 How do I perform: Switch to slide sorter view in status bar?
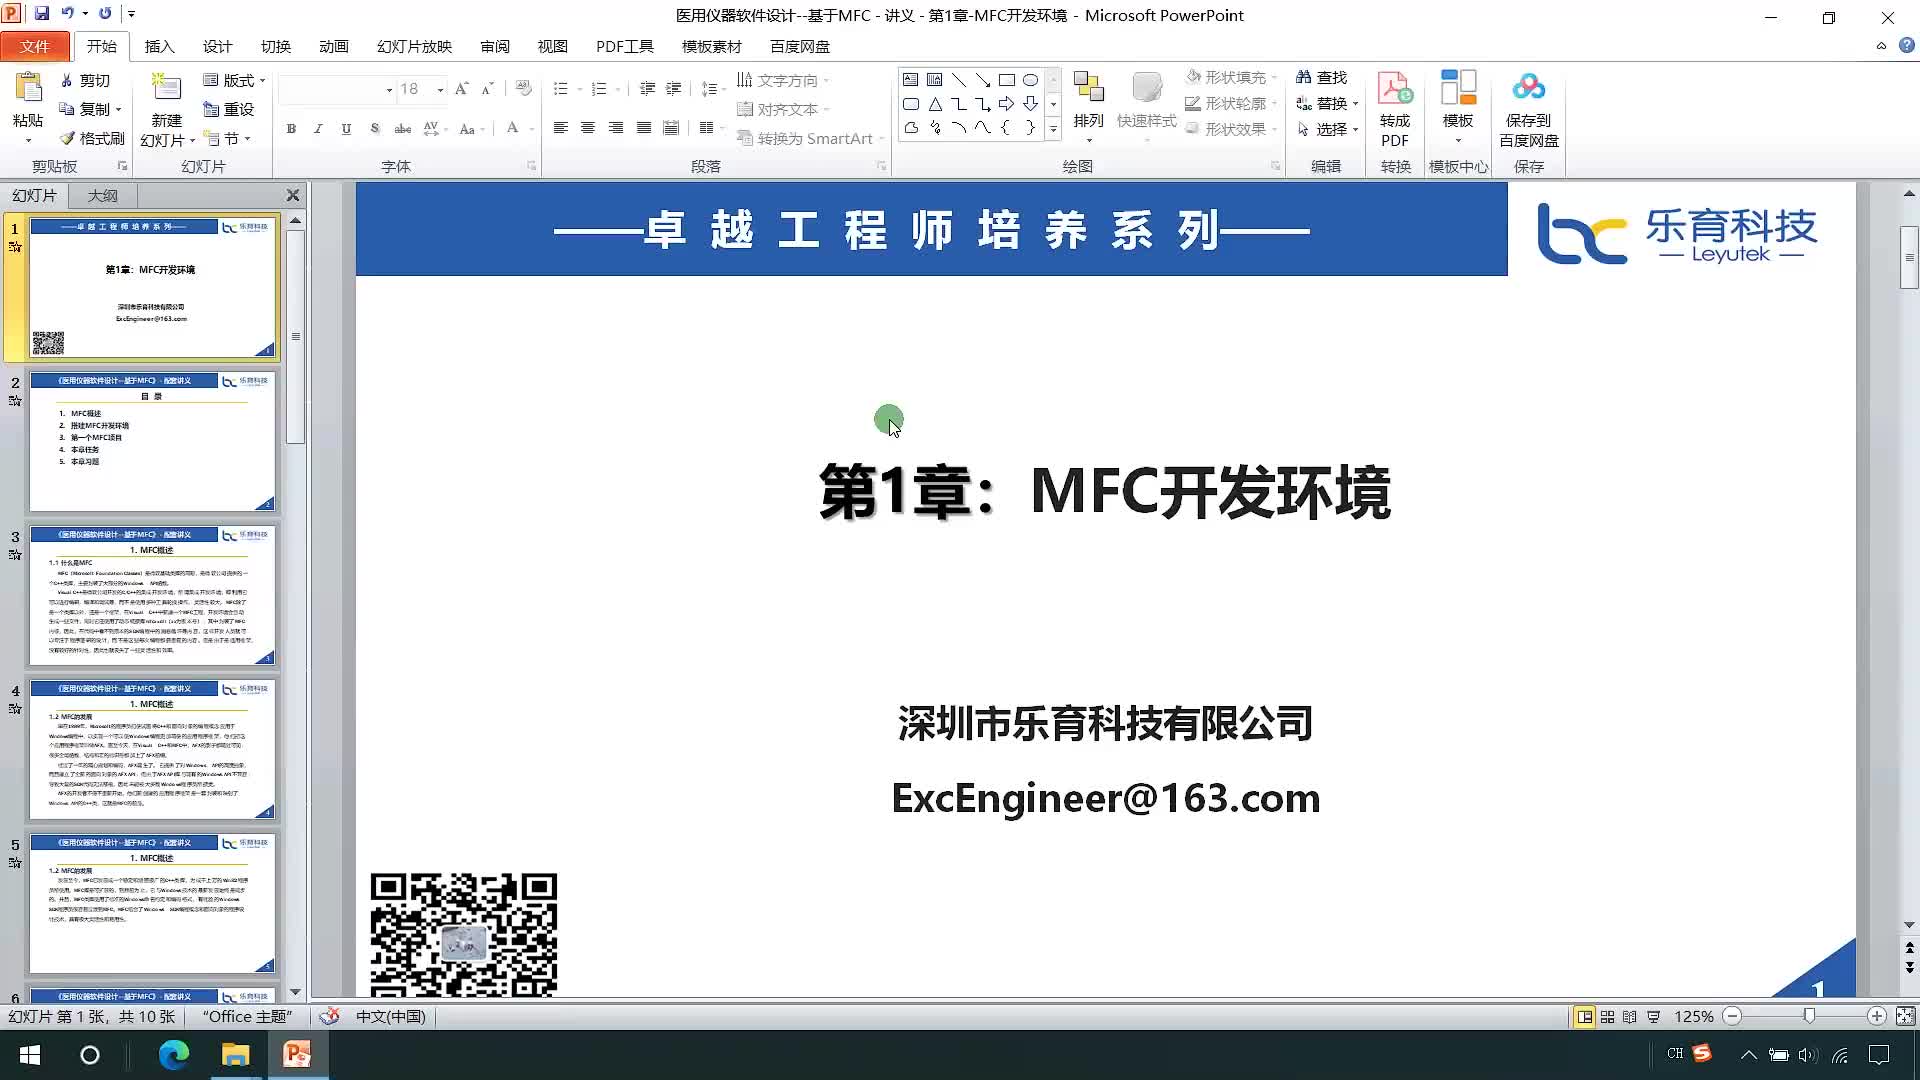pyautogui.click(x=1607, y=1016)
